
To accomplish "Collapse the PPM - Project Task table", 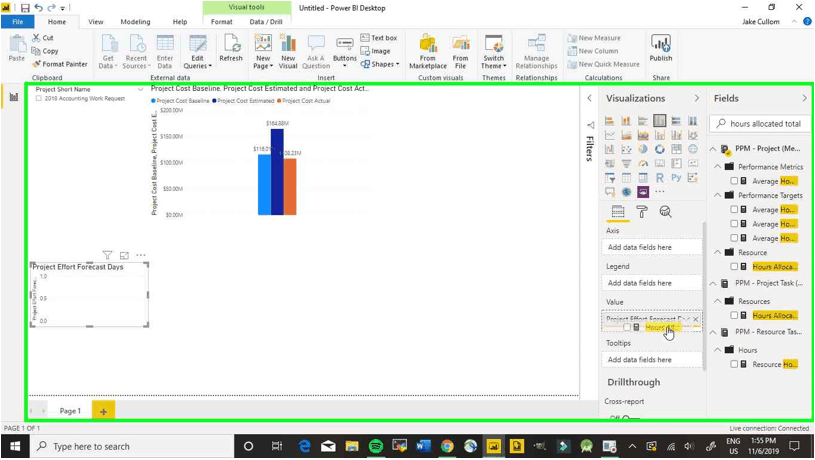I will 713,283.
